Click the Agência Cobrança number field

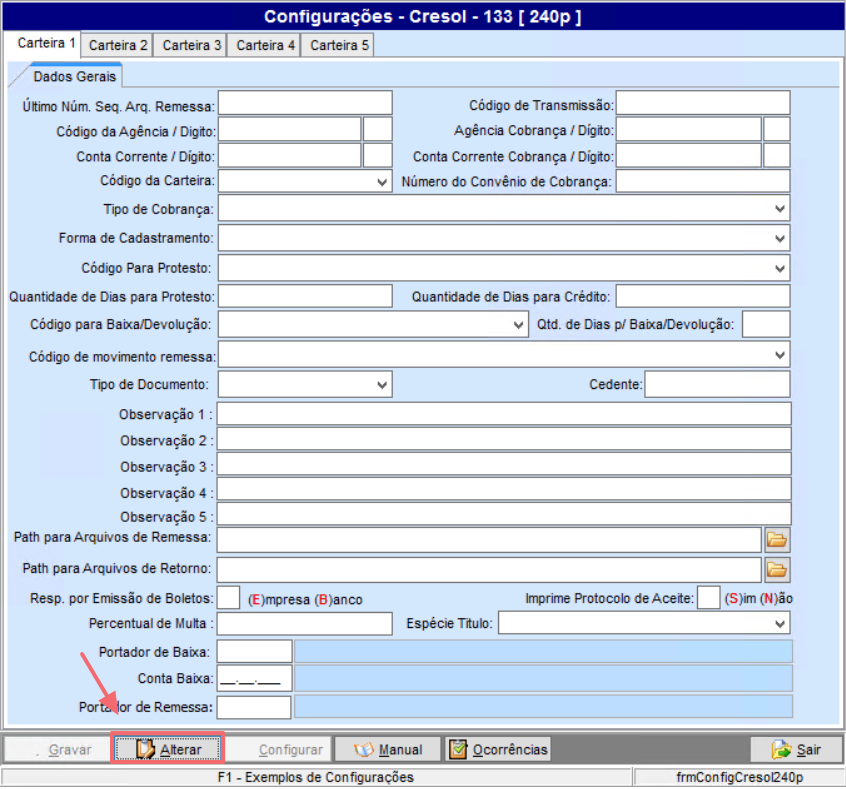[689, 130]
